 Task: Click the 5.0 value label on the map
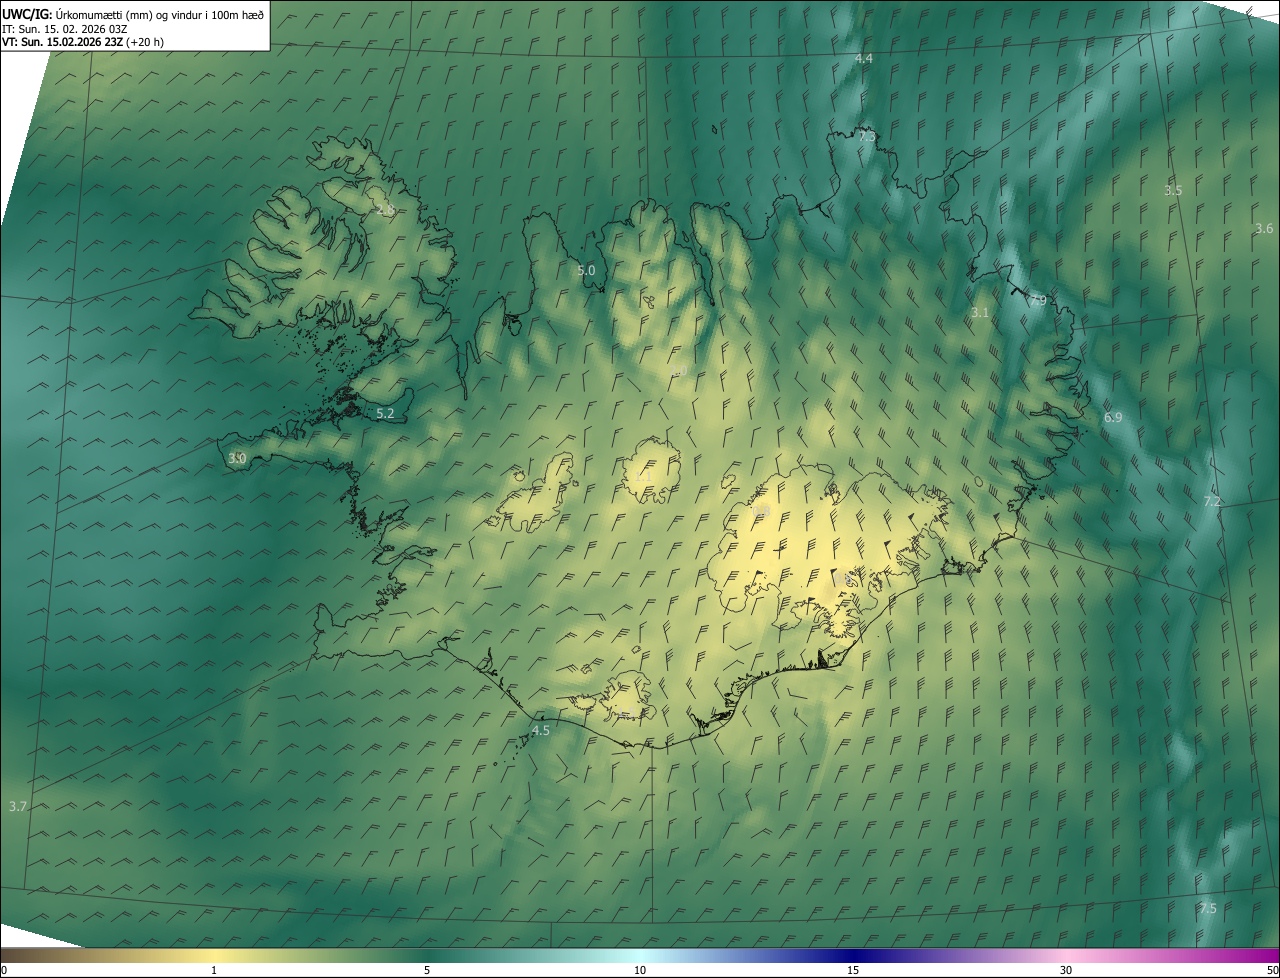[x=586, y=271]
